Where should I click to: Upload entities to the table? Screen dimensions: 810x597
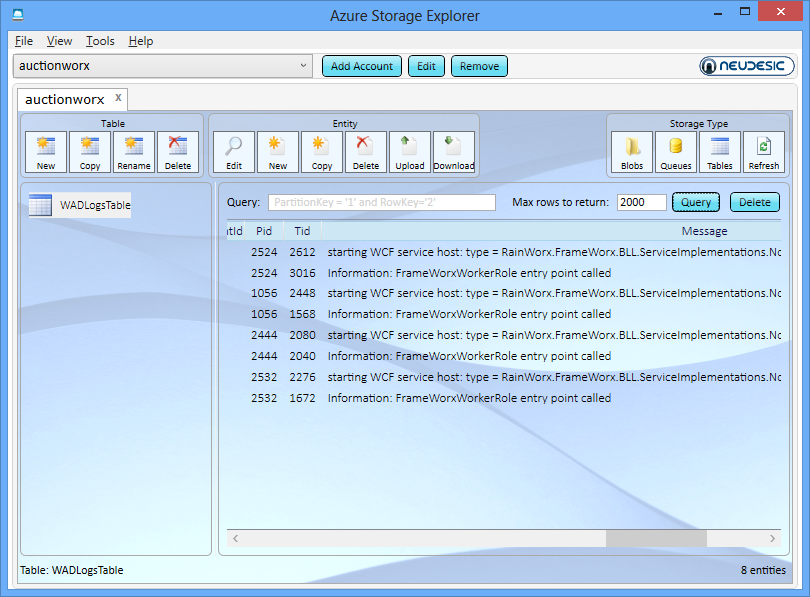pos(410,152)
